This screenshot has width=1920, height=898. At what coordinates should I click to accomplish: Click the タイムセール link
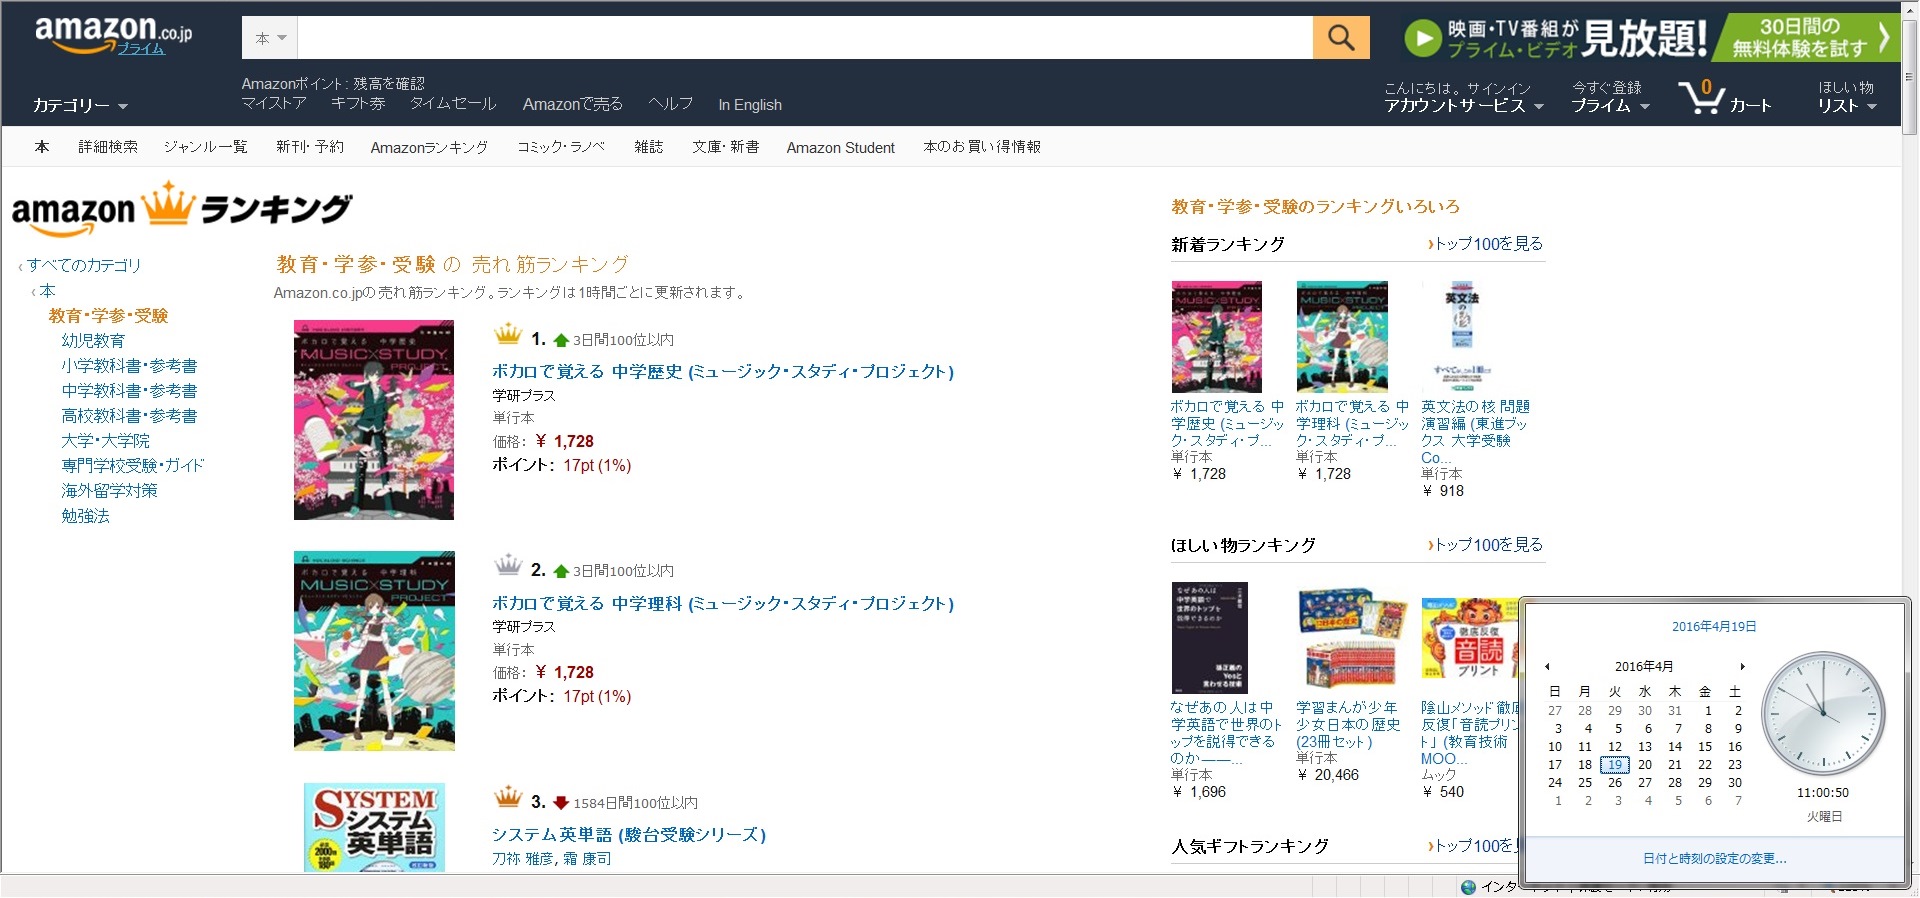pyautogui.click(x=453, y=104)
